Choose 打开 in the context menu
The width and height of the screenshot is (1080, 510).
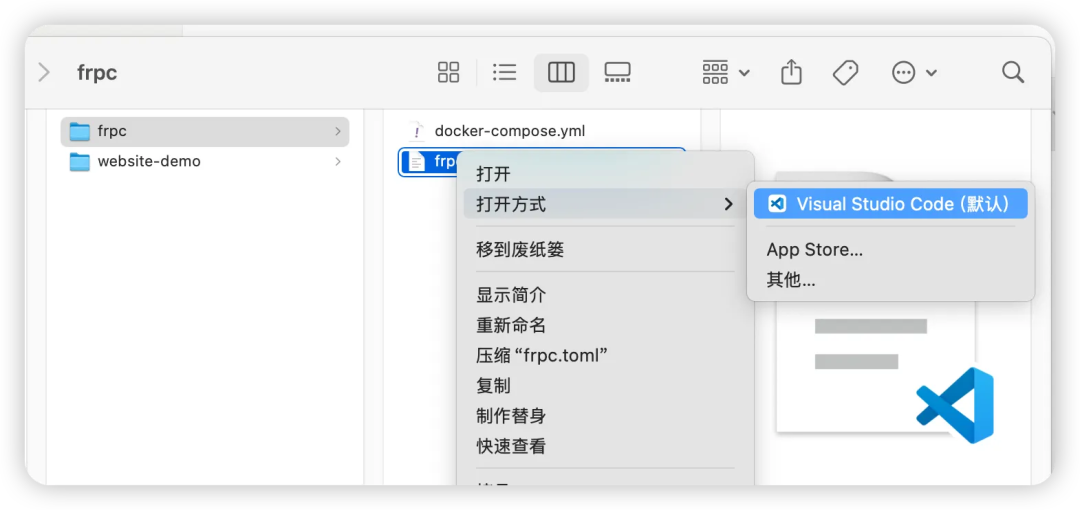(x=605, y=174)
